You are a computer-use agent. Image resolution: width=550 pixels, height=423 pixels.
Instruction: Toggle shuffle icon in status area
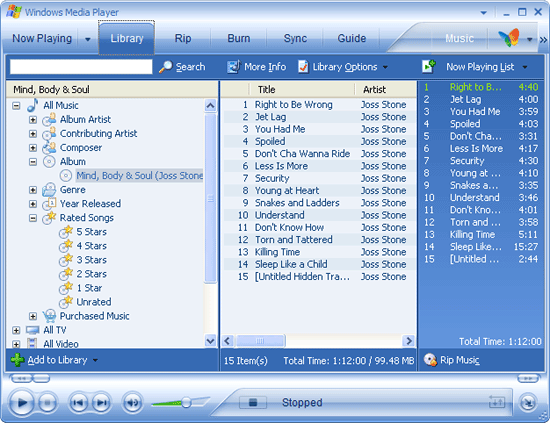pos(497,402)
